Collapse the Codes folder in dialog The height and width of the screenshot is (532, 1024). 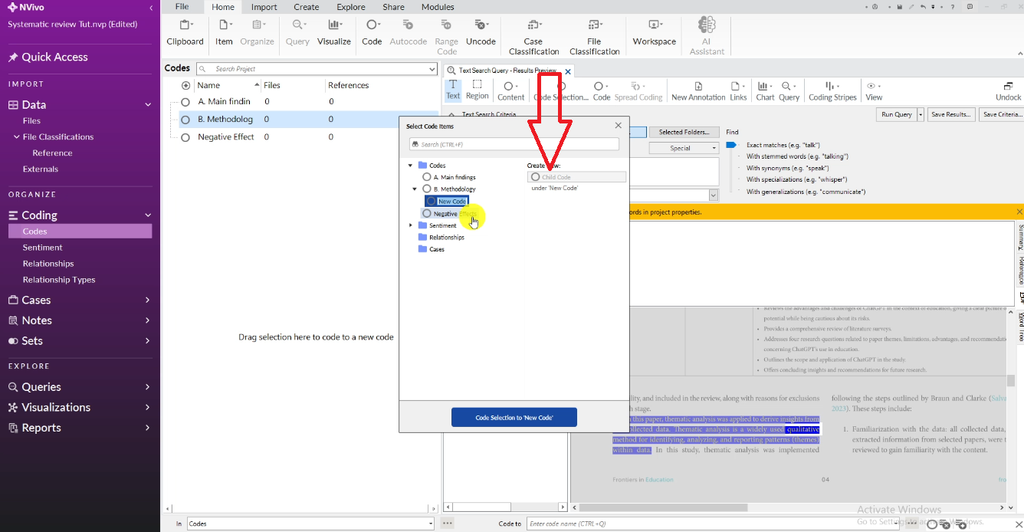click(410, 165)
